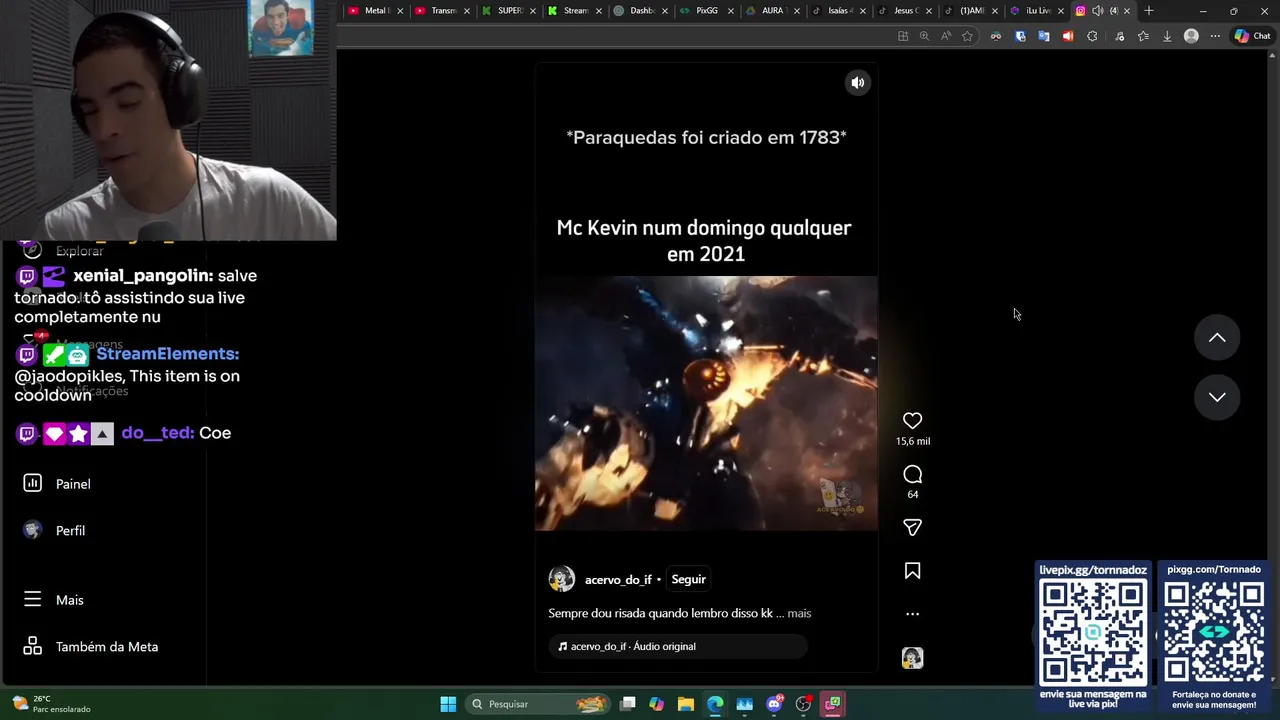
Task: Switch to the 'iLu Live' Twitch tab
Action: [x=1036, y=11]
